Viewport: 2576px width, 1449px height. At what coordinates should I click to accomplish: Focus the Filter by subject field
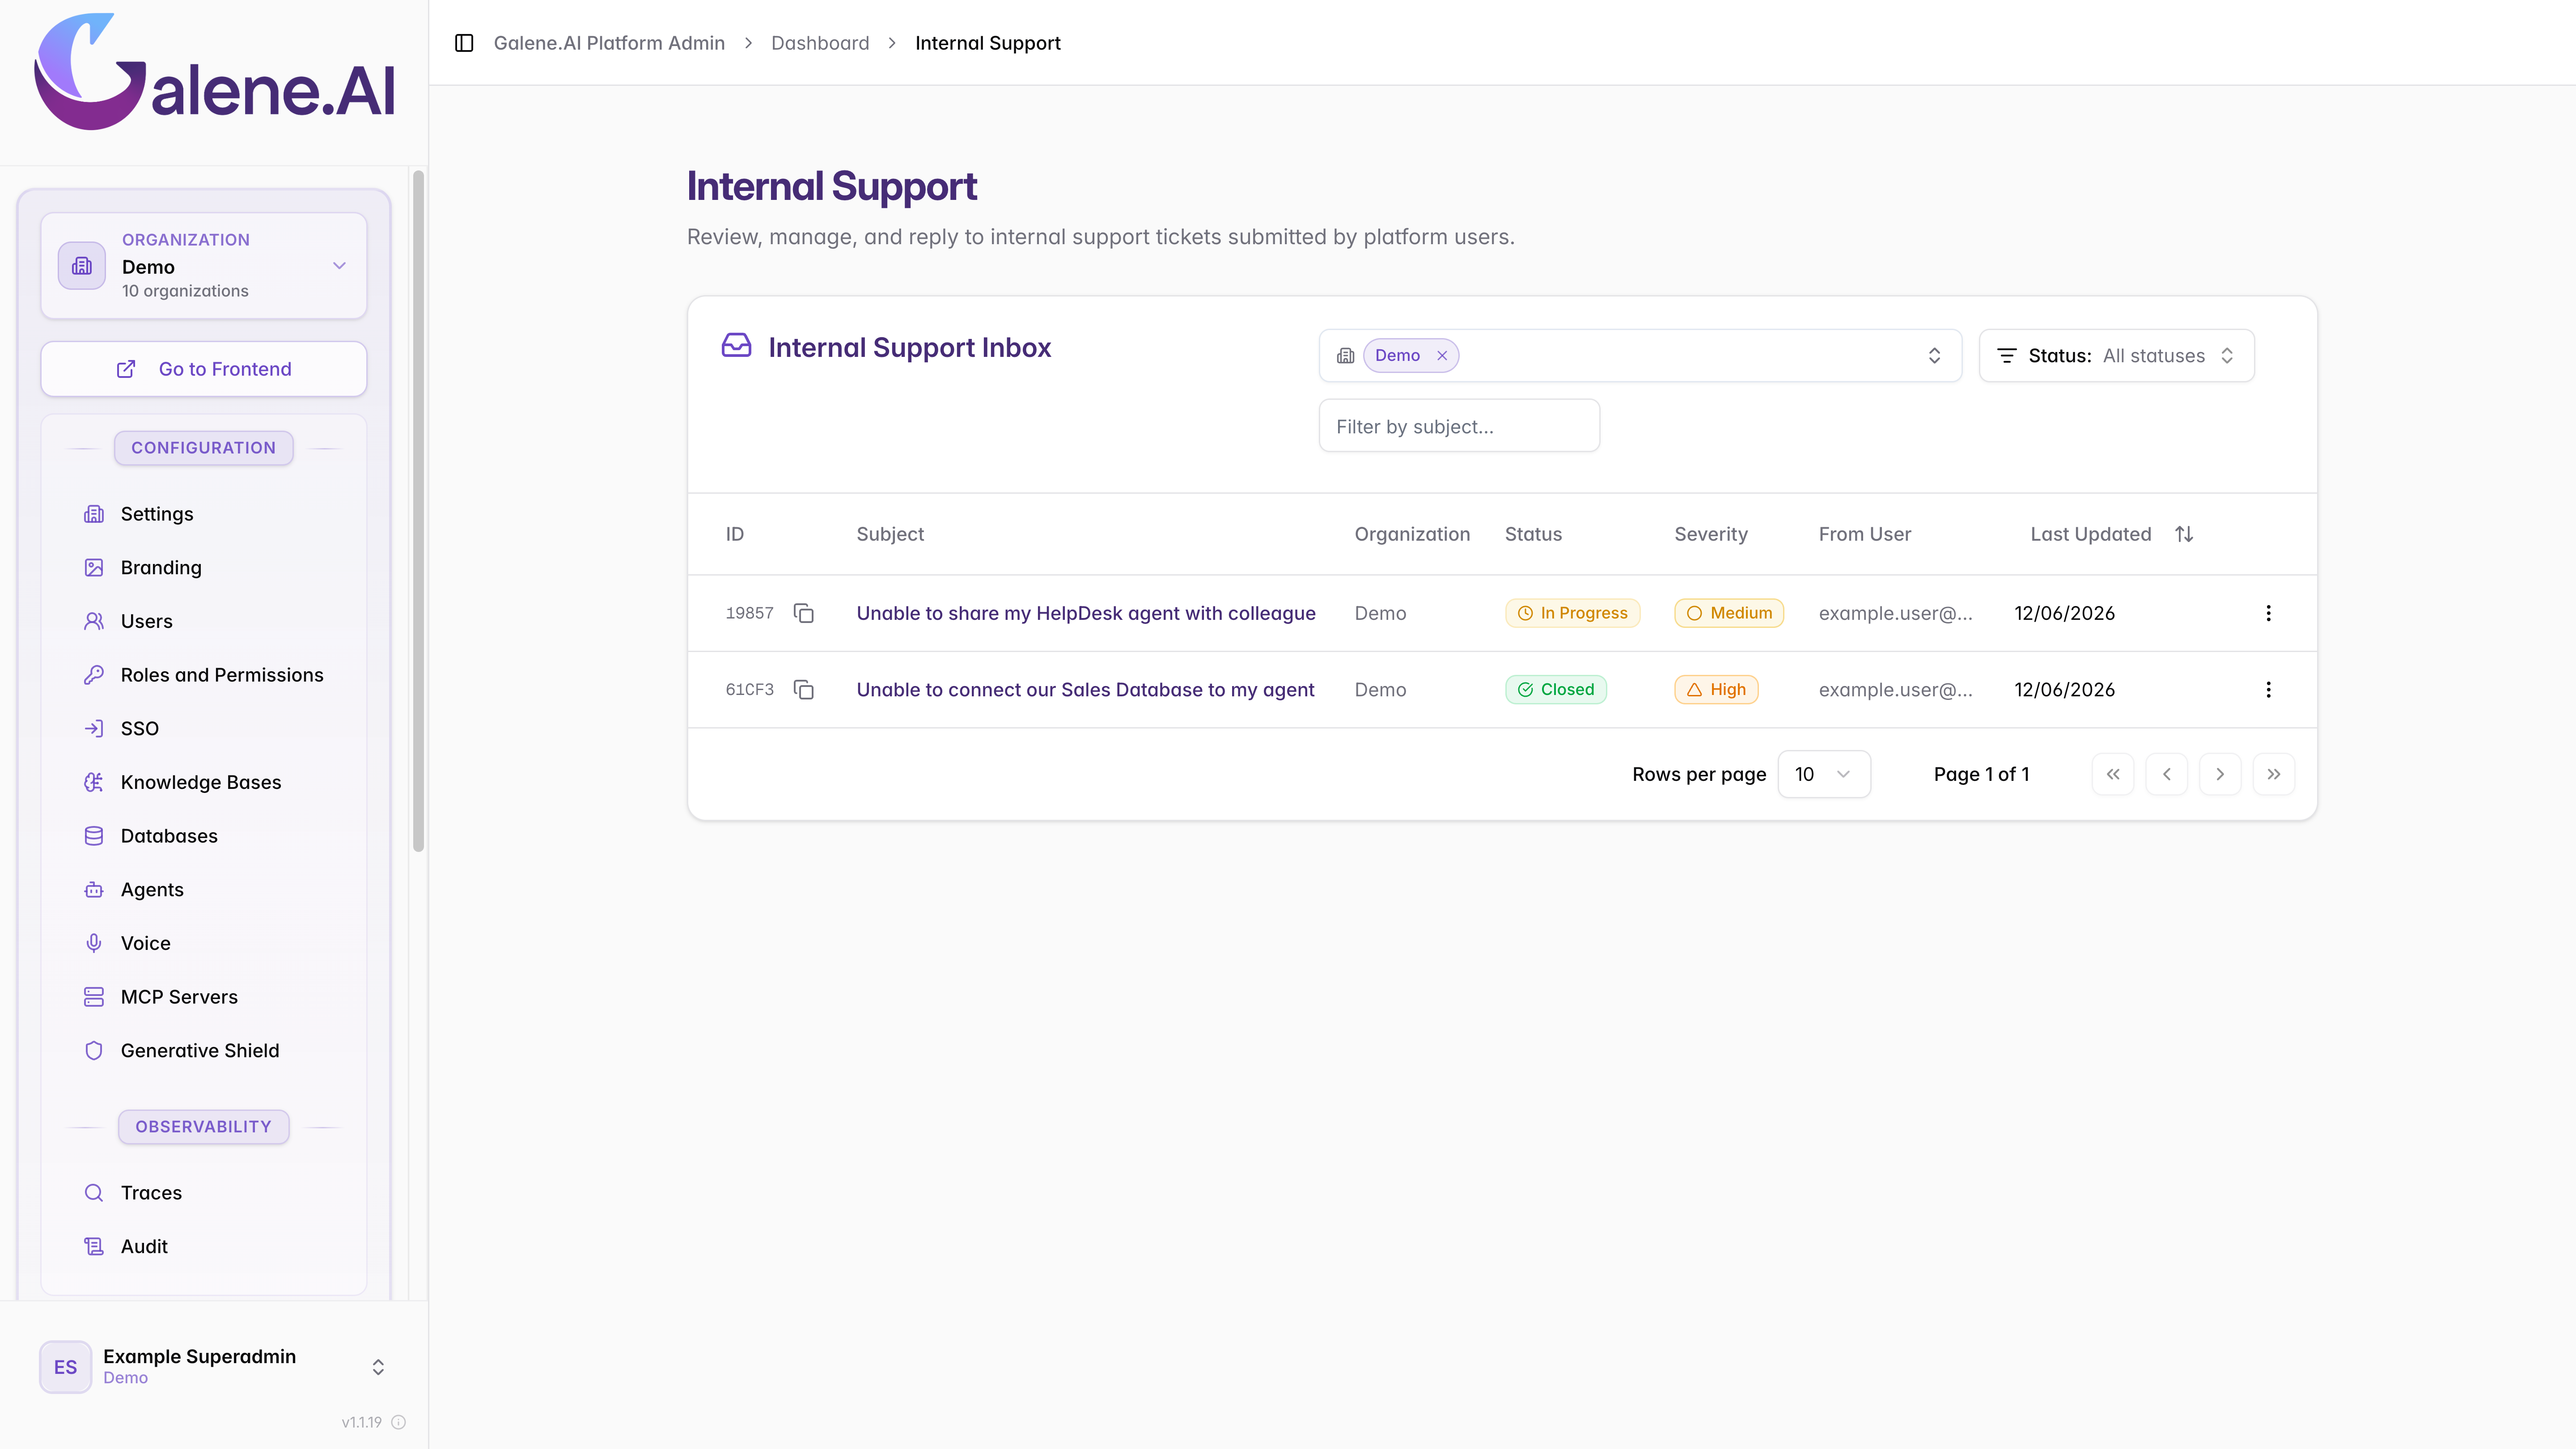1459,426
